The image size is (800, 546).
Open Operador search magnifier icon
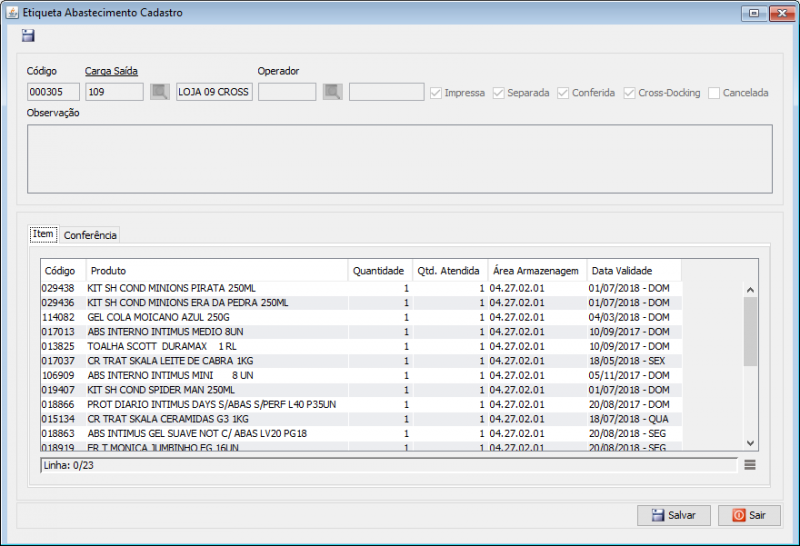(x=333, y=92)
